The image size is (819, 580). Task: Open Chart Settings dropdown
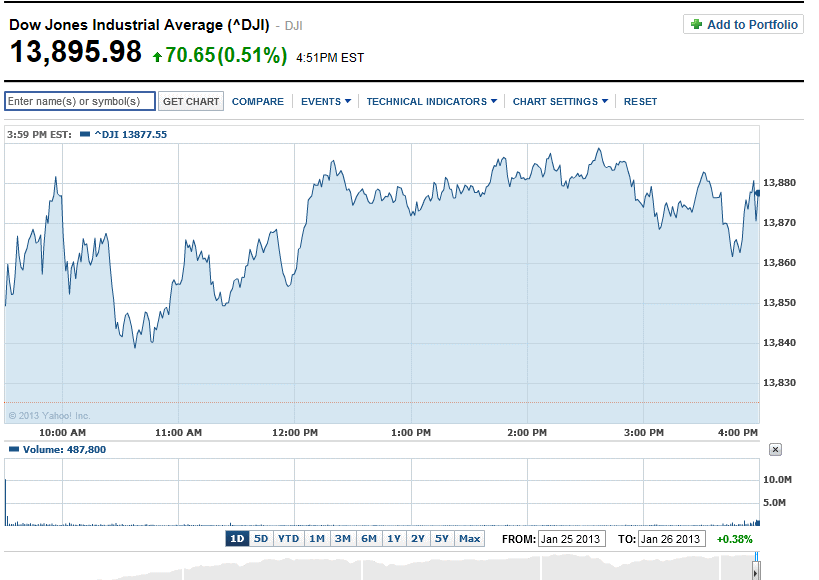coord(560,101)
